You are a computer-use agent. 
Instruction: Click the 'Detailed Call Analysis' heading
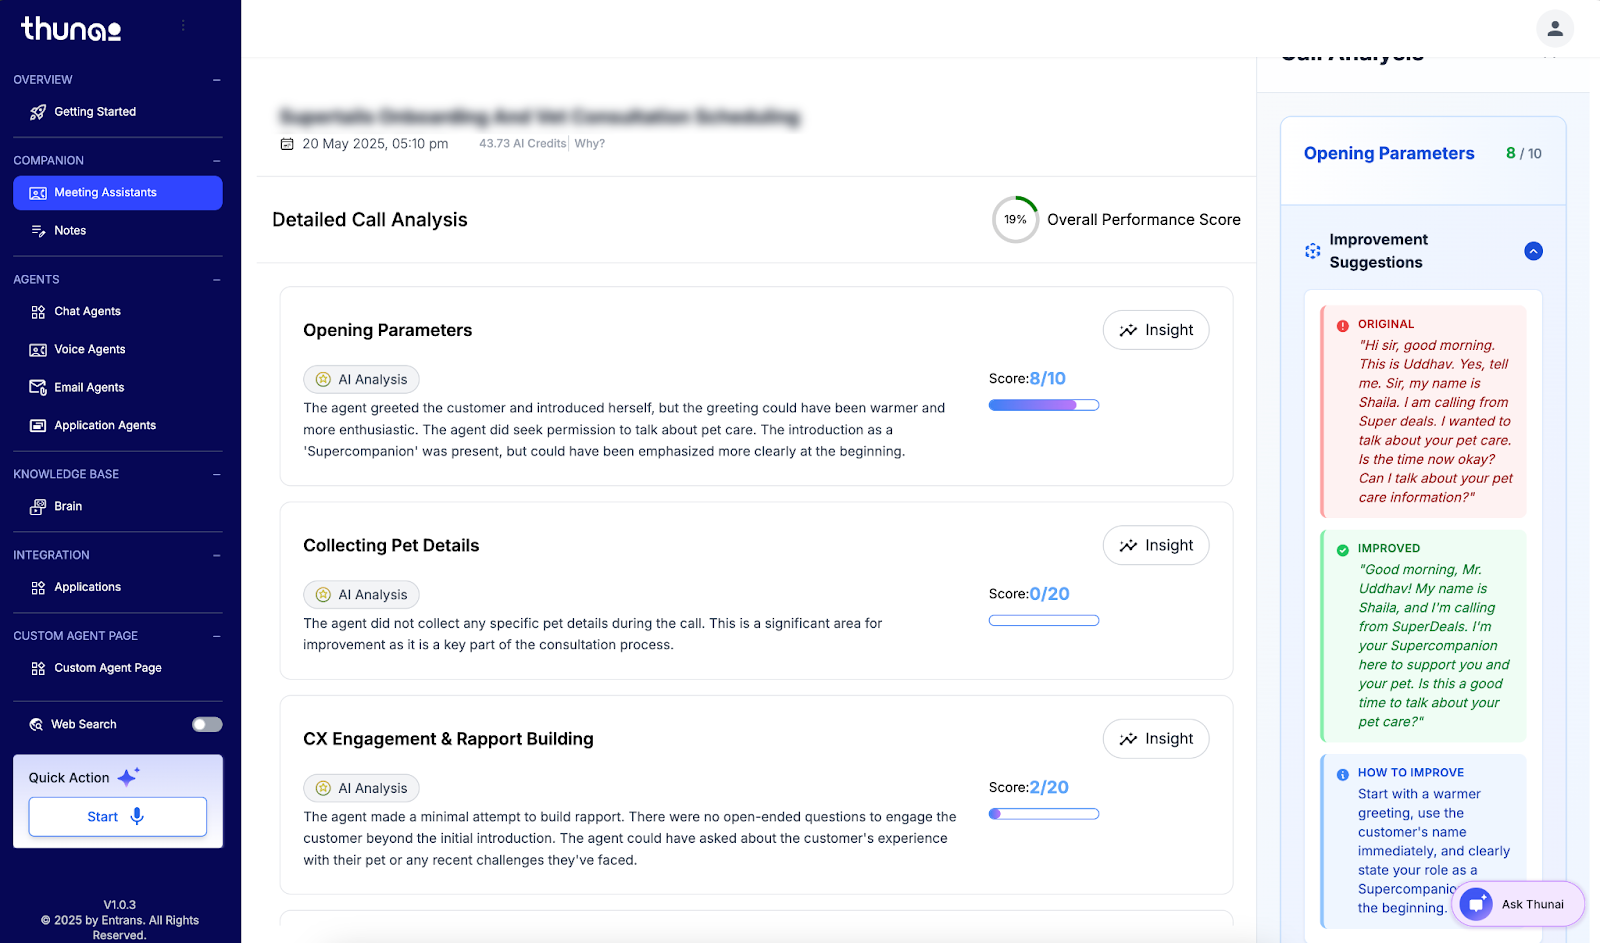pyautogui.click(x=370, y=220)
